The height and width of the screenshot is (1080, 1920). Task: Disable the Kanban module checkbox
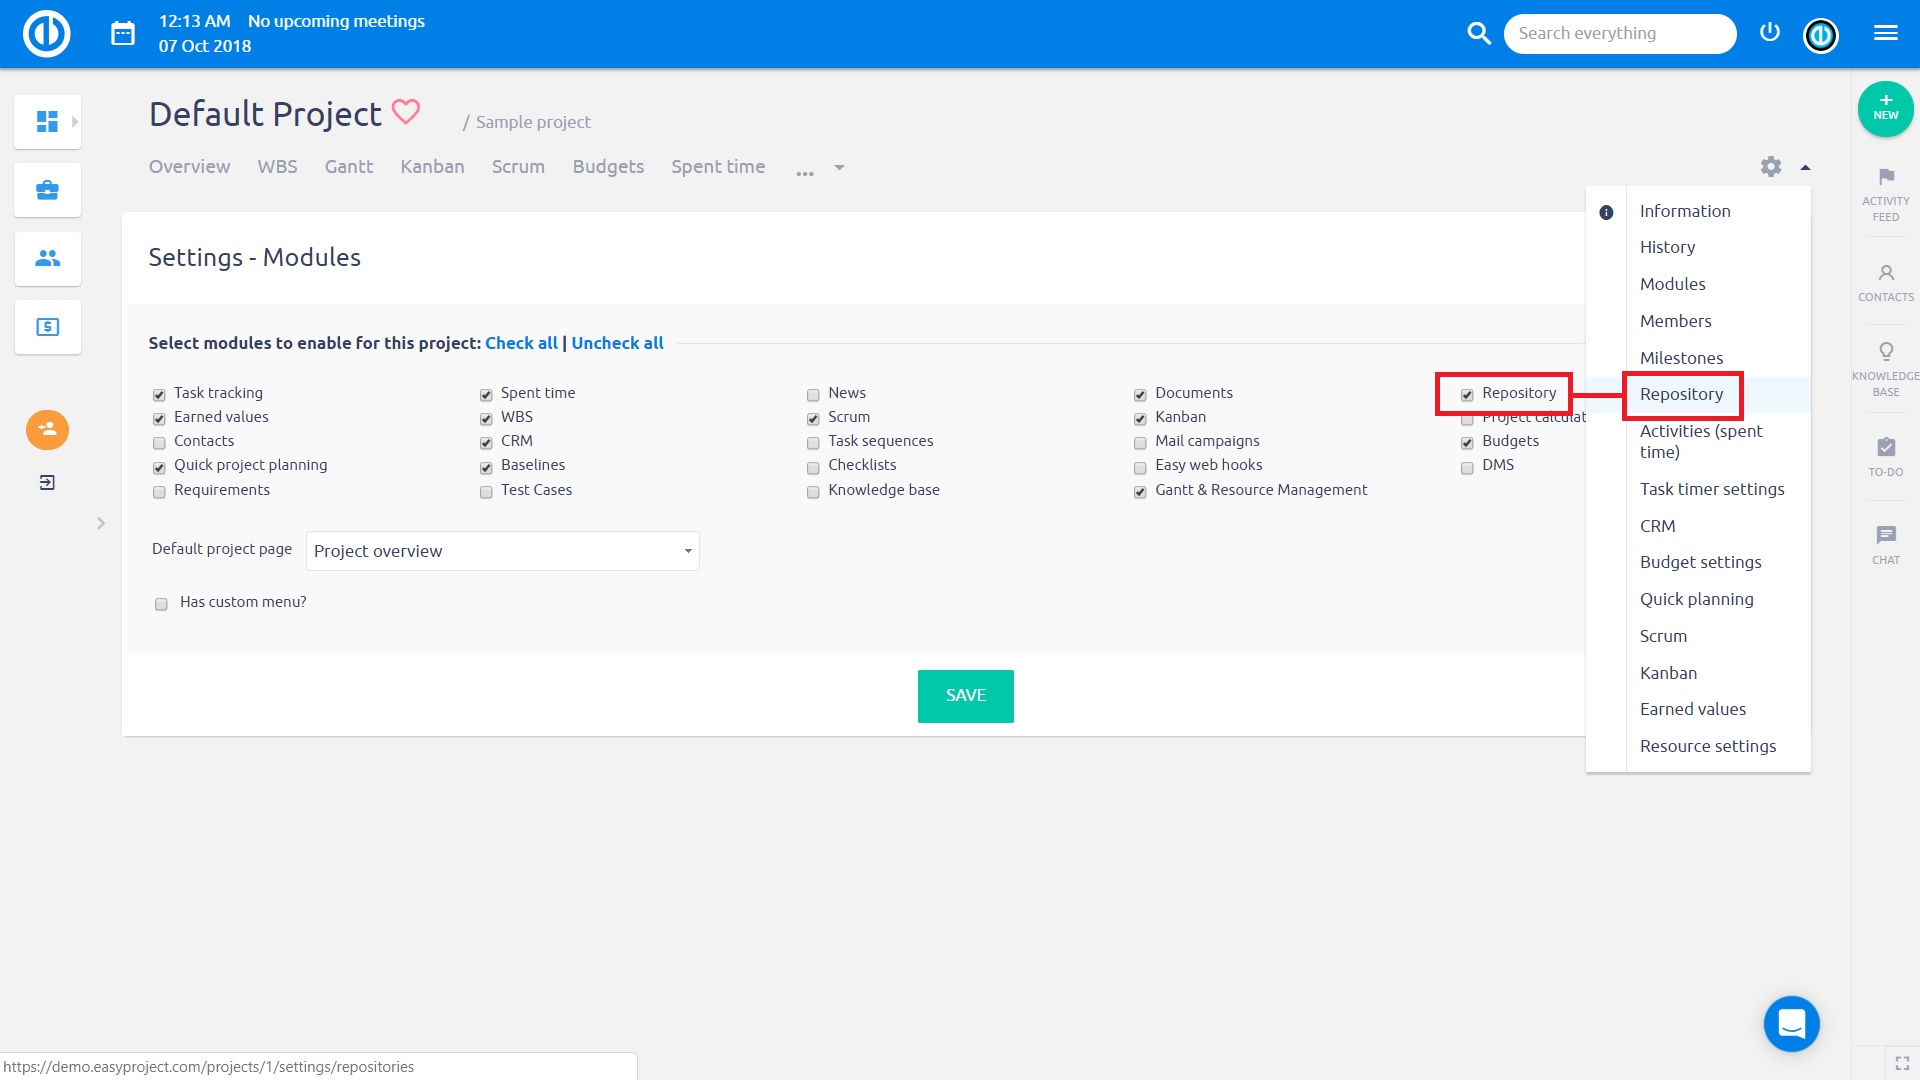[1140, 418]
